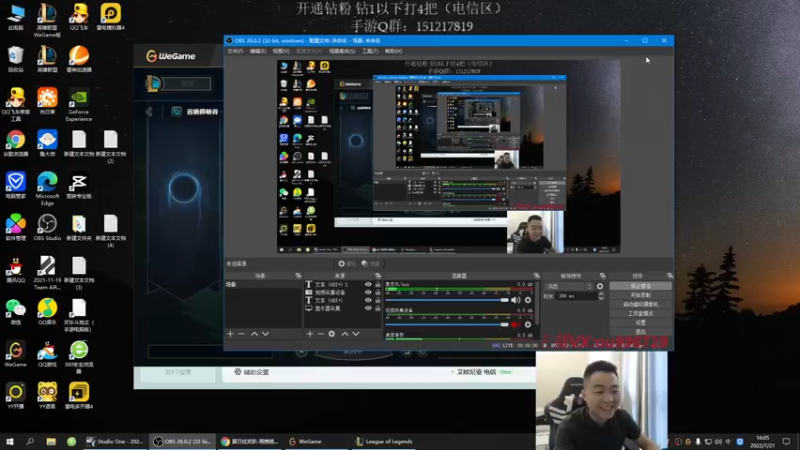This screenshot has height=450, width=800.
Task: Open the Tools menu in OBS
Action: 370,51
